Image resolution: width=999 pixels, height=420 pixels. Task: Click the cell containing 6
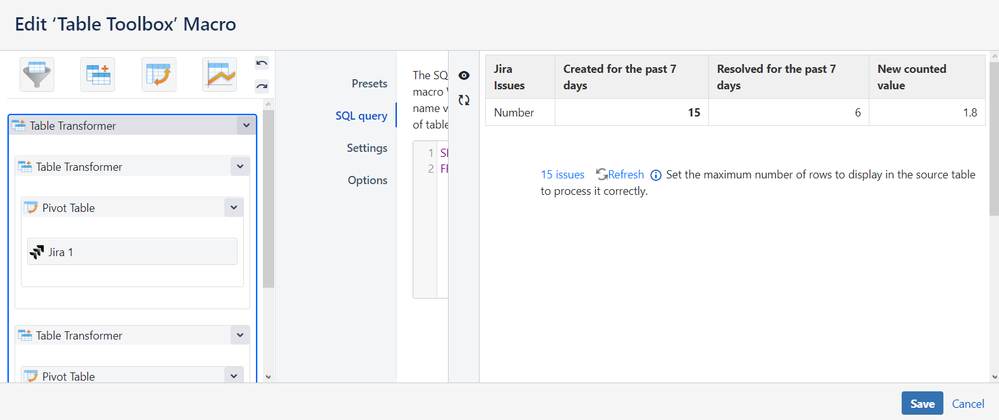tap(789, 112)
